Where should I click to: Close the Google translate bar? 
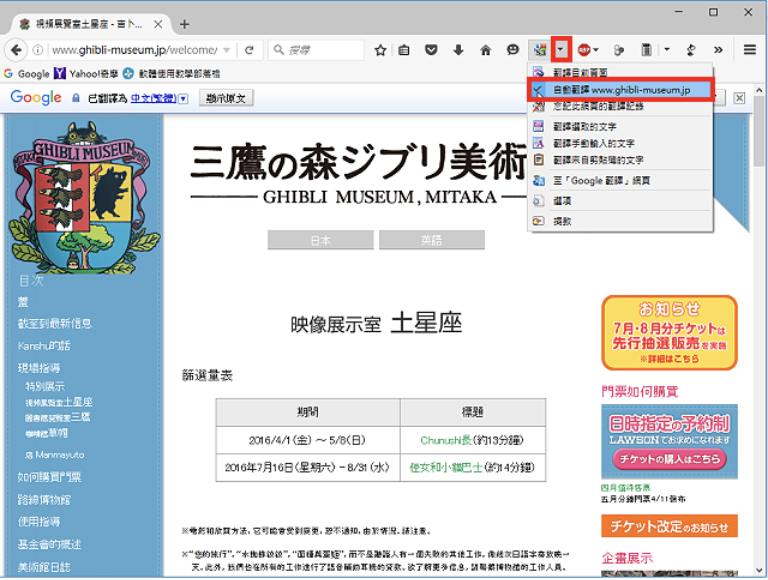click(739, 98)
